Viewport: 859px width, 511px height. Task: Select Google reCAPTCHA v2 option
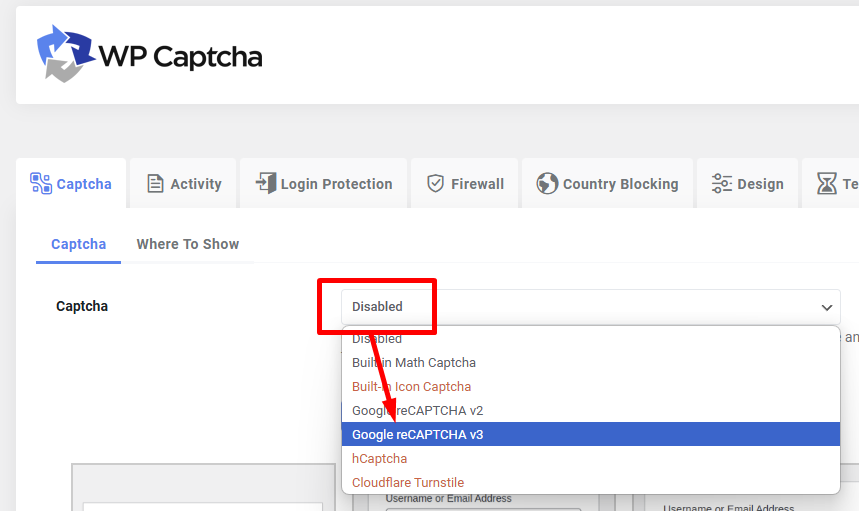pyautogui.click(x=417, y=410)
